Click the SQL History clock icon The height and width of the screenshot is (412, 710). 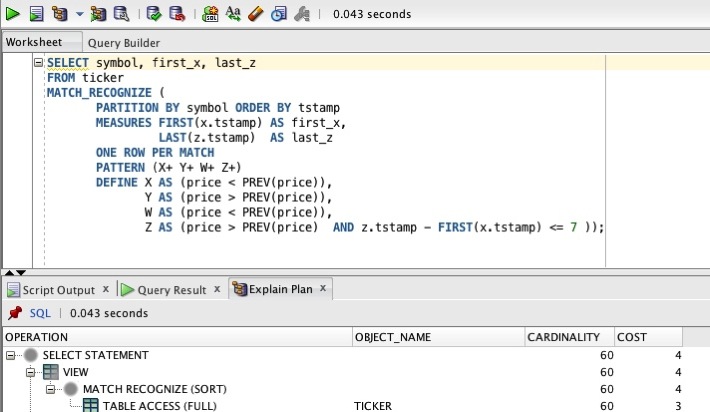tap(278, 14)
